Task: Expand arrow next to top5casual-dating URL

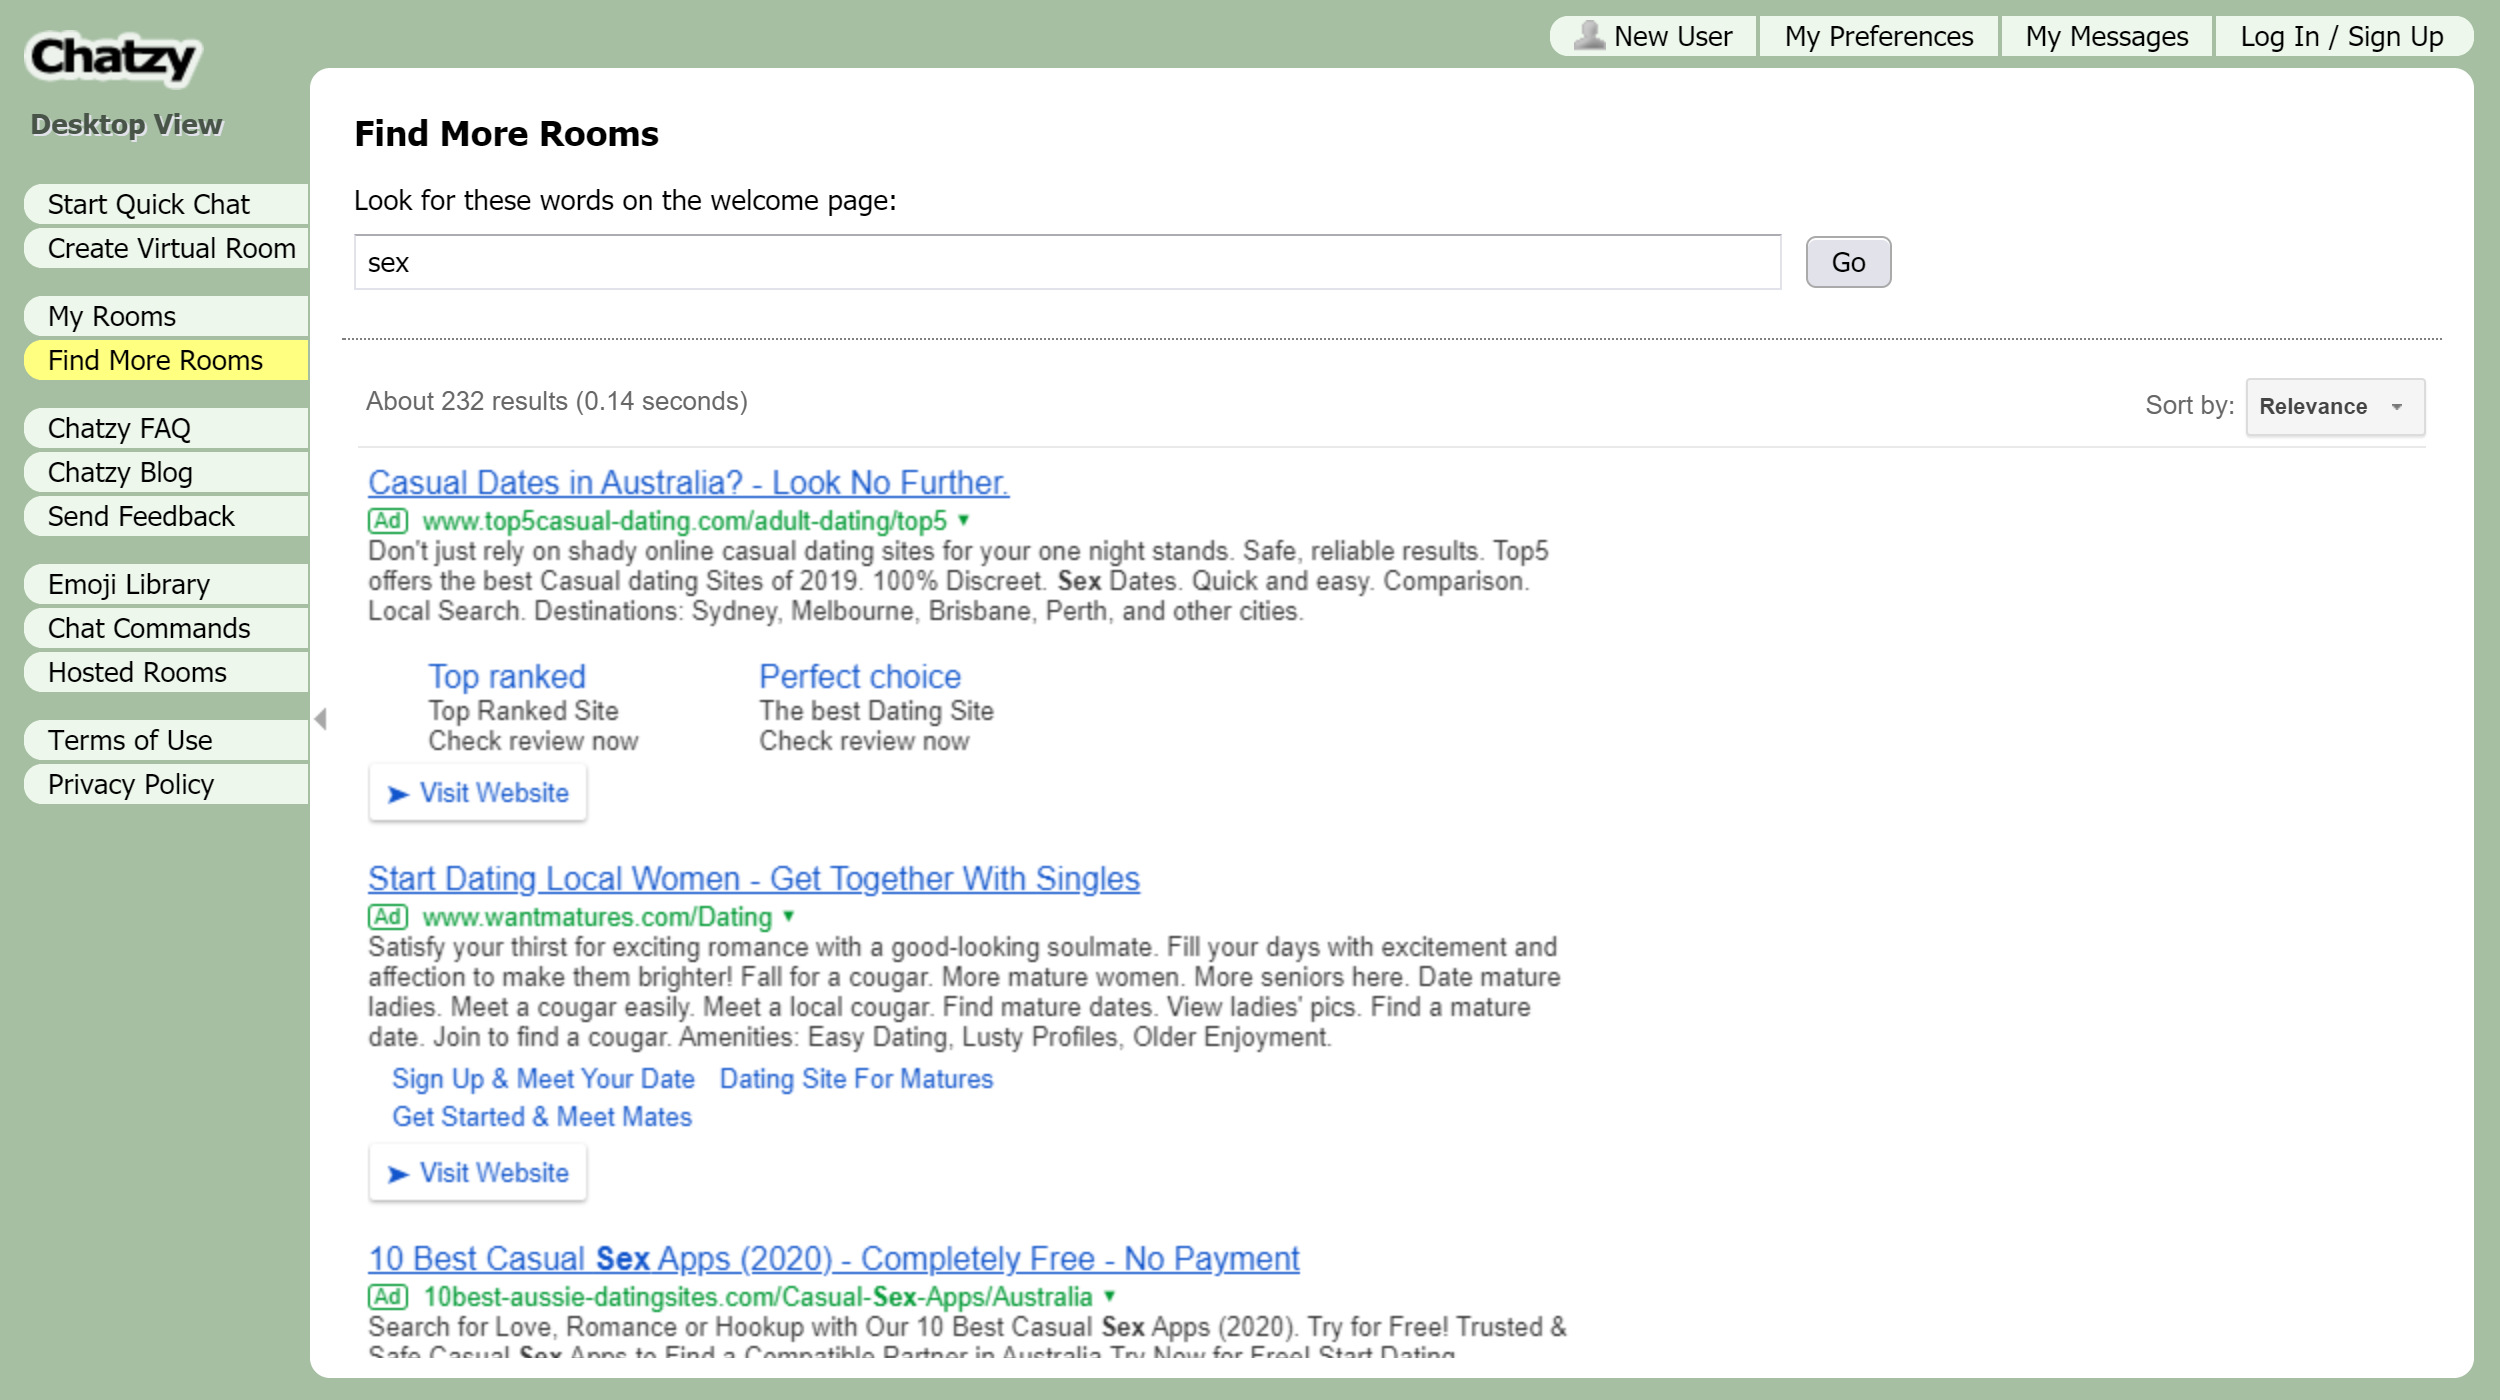Action: coord(964,520)
